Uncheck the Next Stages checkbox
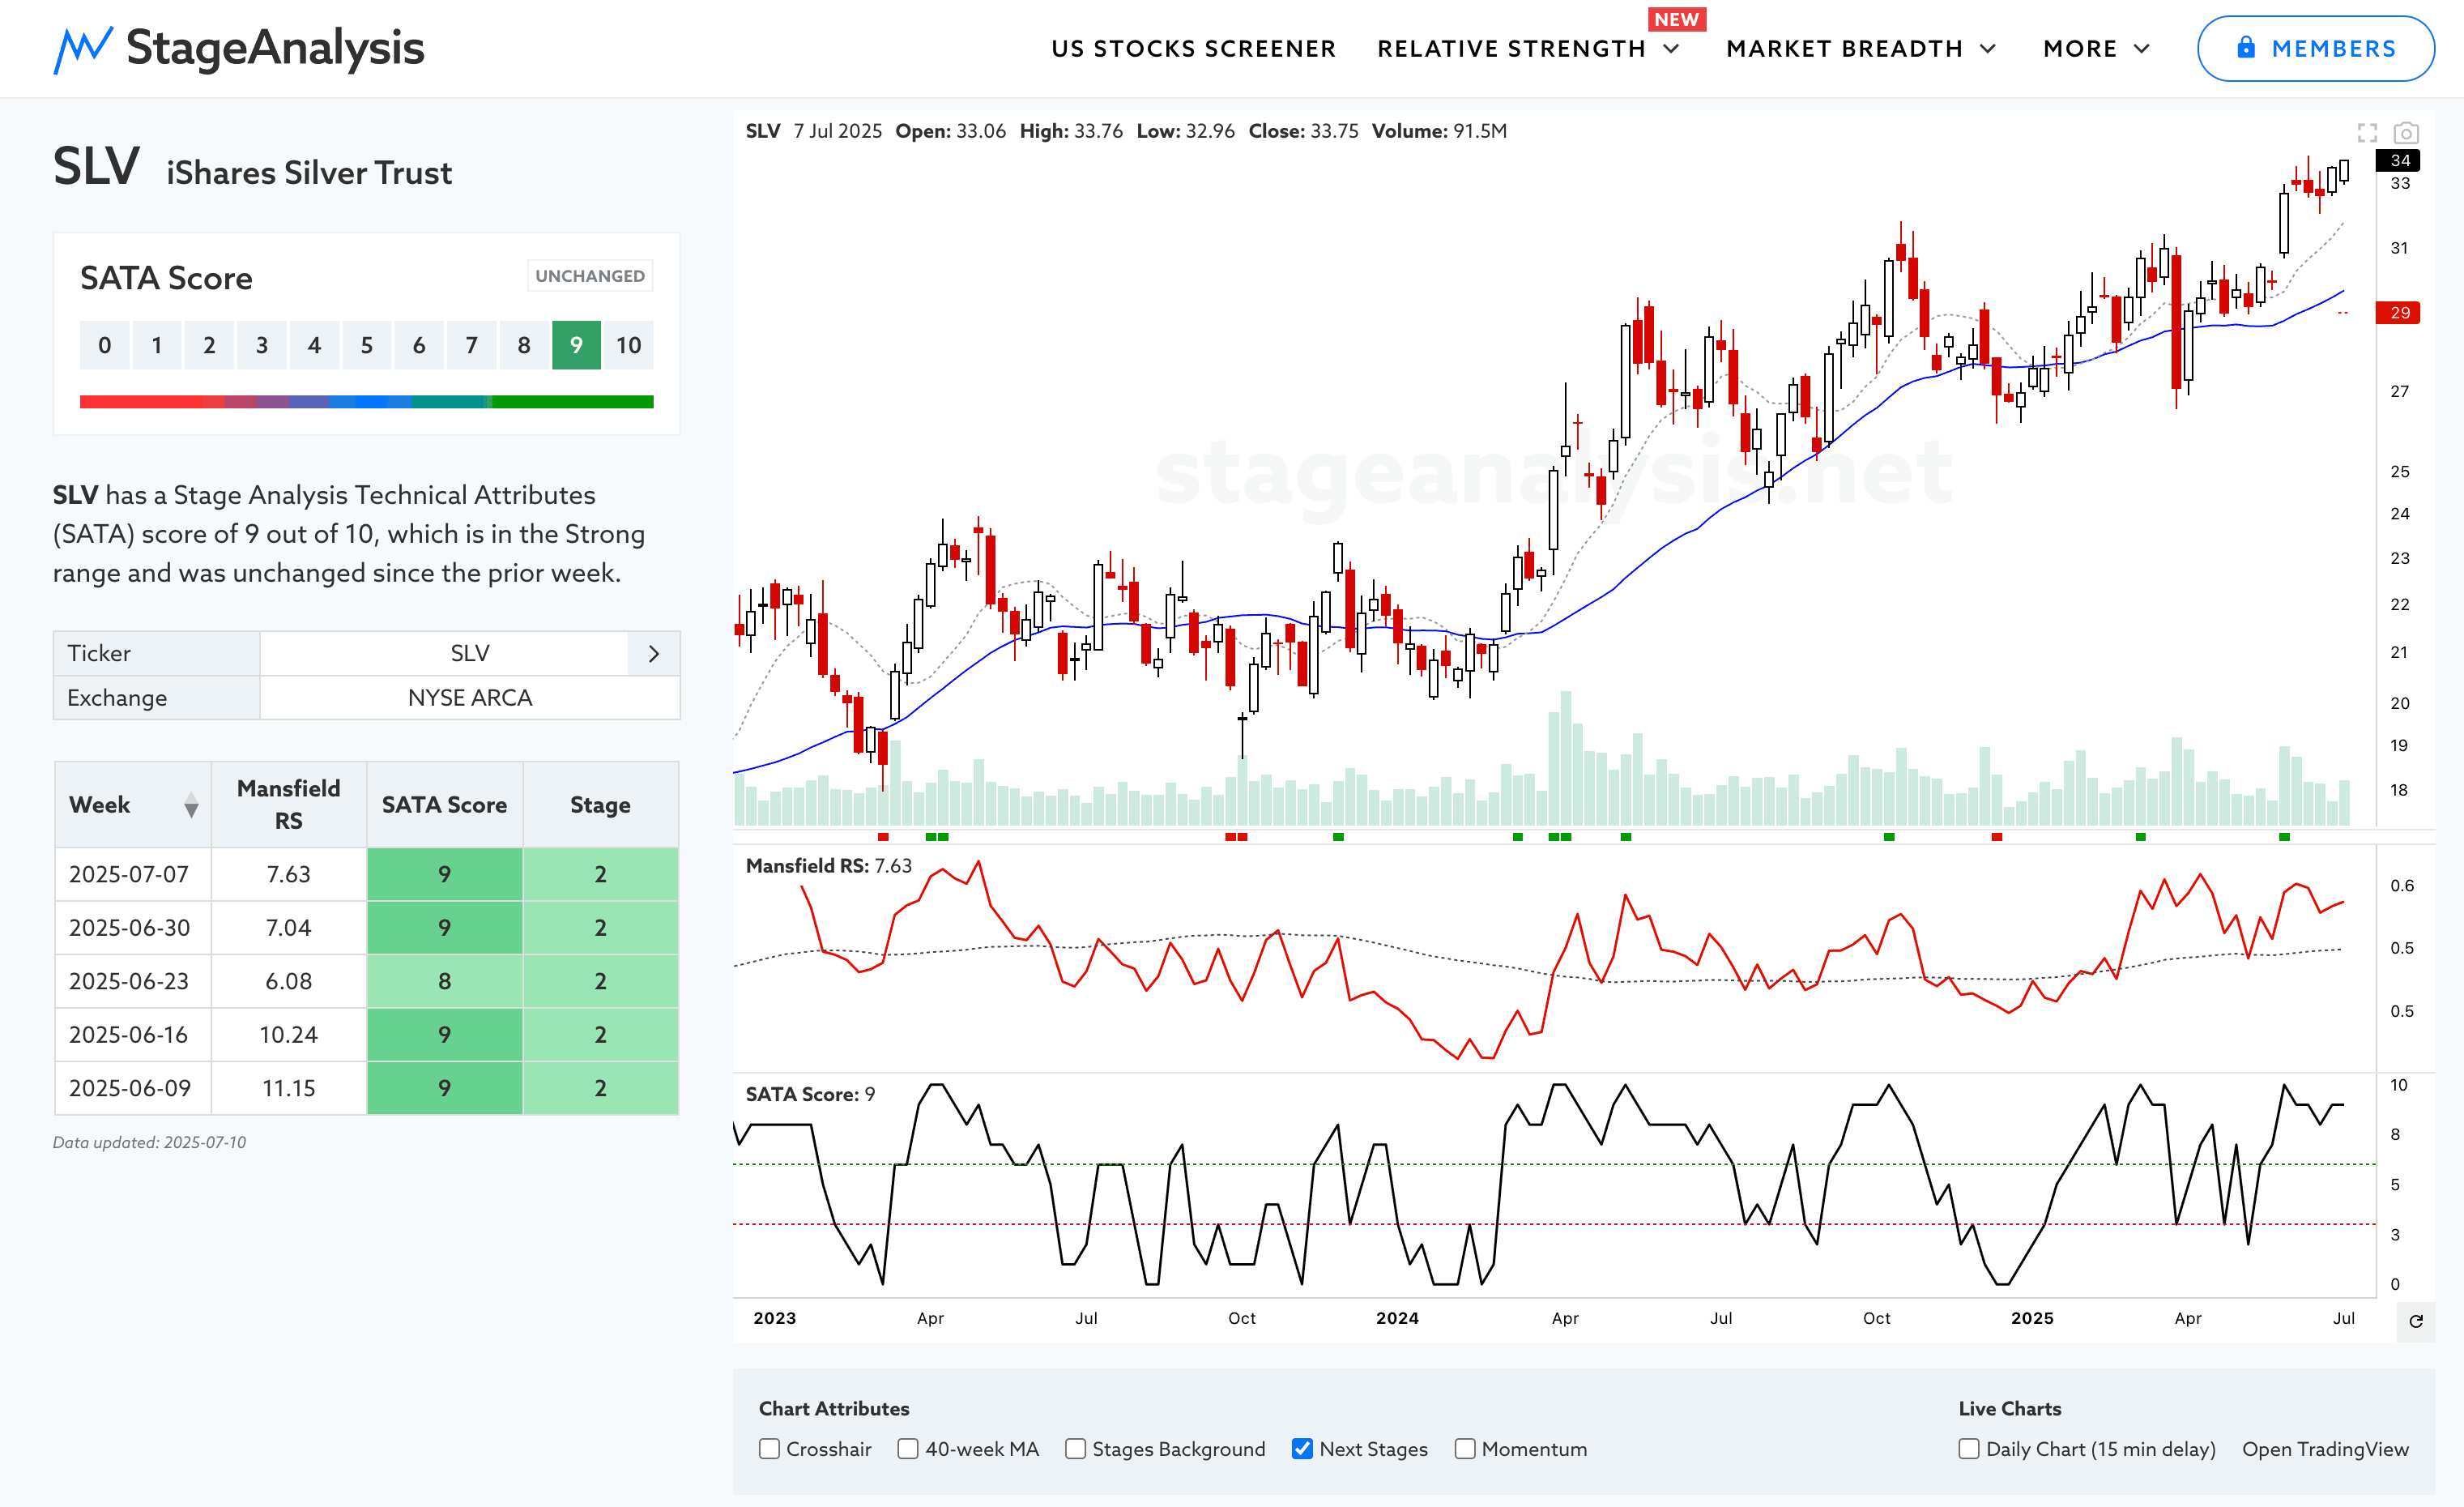 coord(1302,1449)
